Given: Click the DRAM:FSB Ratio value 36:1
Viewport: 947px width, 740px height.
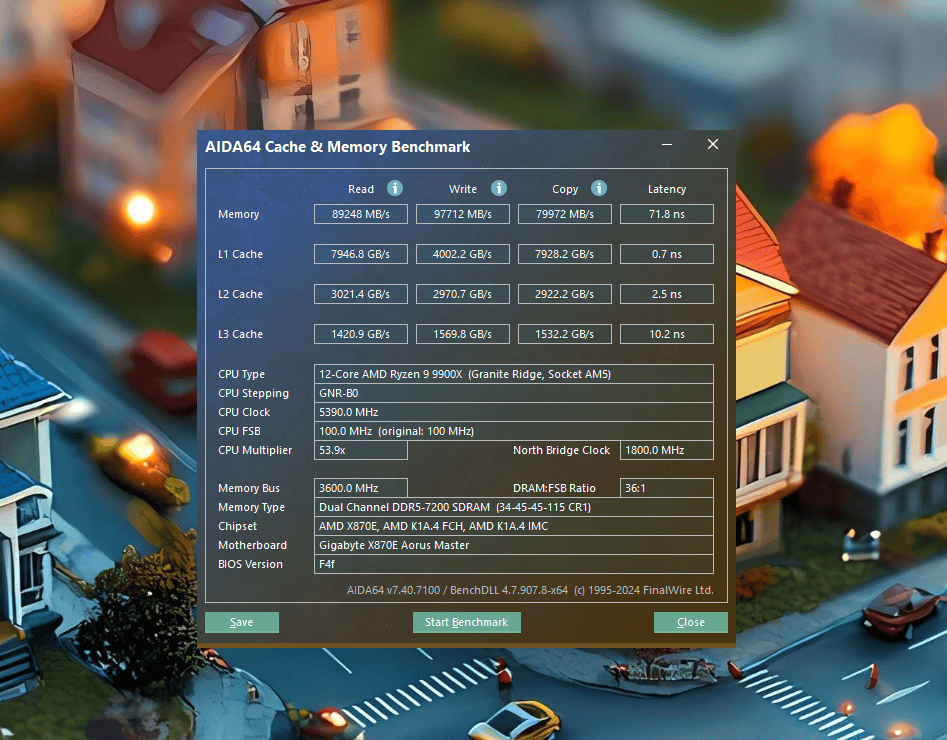Looking at the screenshot, I should (667, 488).
